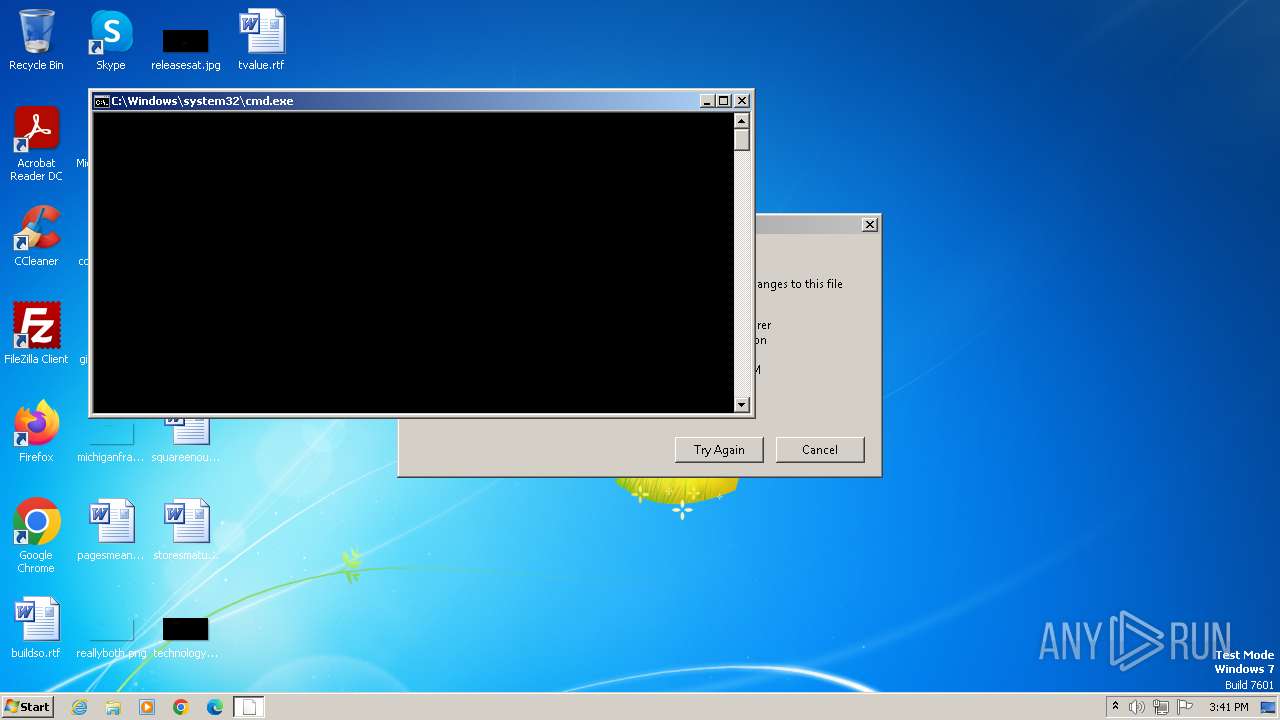Screen dimensions: 1280x720
Task: Open the CCleaner desktop shortcut
Action: [x=36, y=236]
